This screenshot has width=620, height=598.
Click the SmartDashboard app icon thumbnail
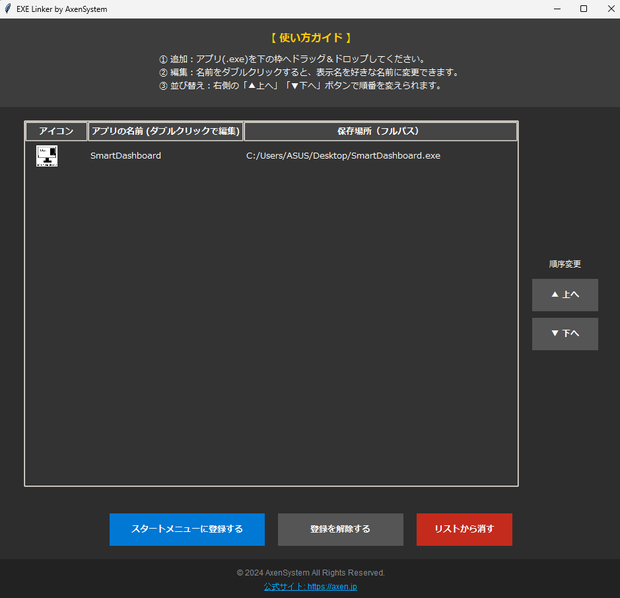(47, 156)
